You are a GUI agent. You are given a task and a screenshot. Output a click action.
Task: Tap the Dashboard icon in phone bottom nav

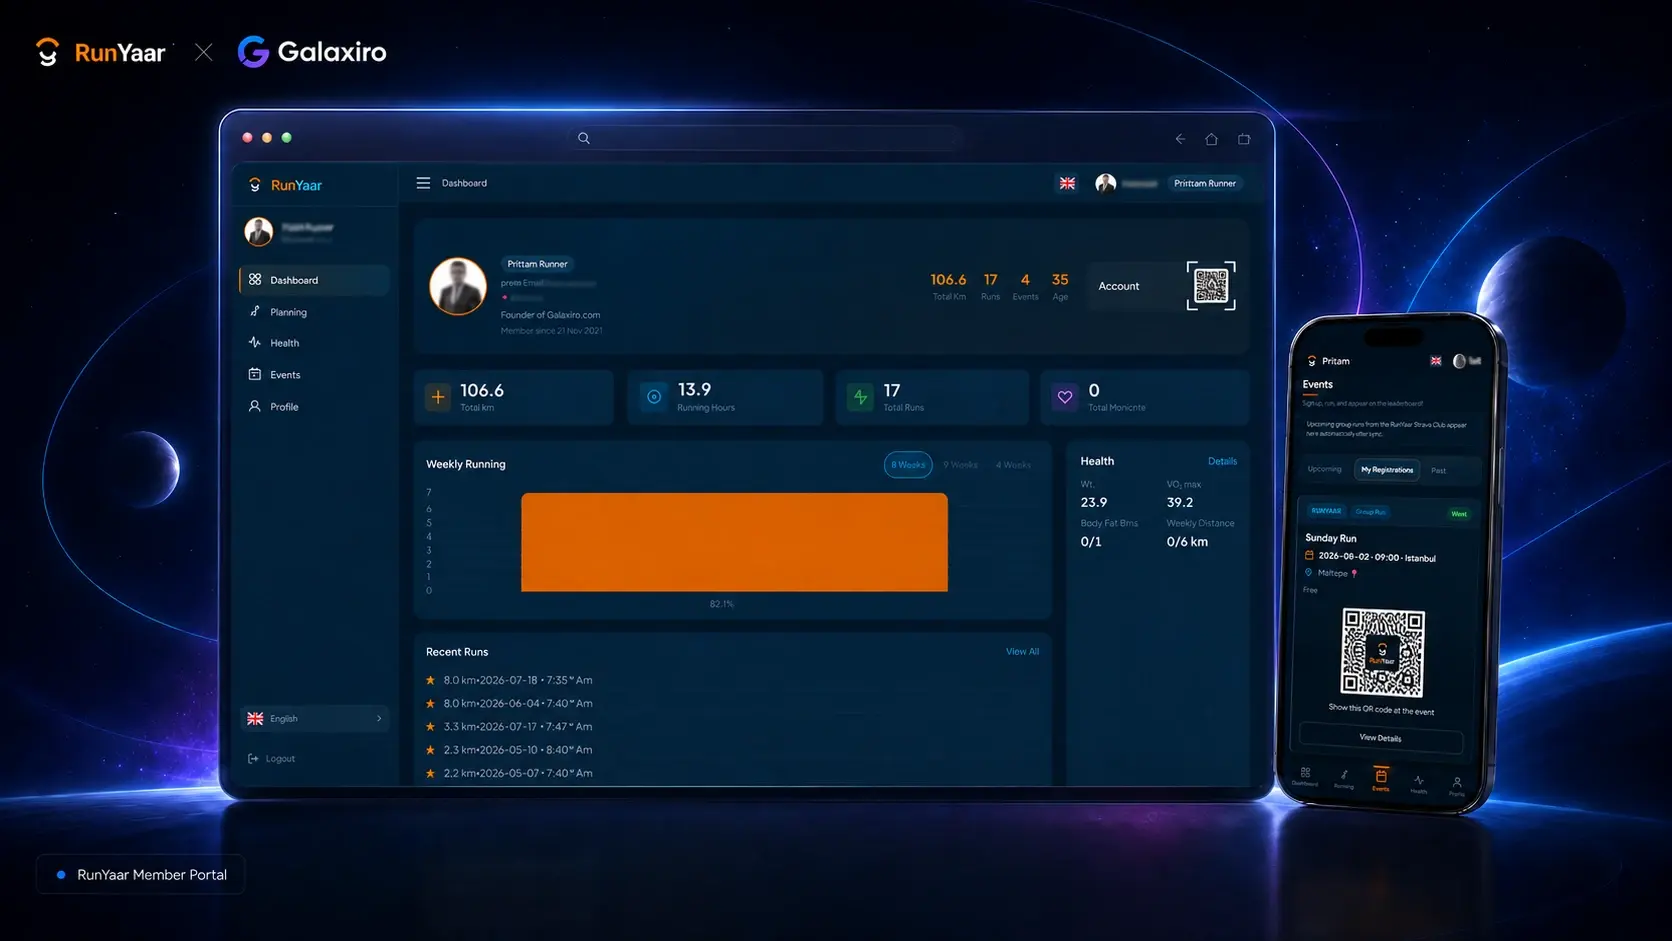point(1305,775)
